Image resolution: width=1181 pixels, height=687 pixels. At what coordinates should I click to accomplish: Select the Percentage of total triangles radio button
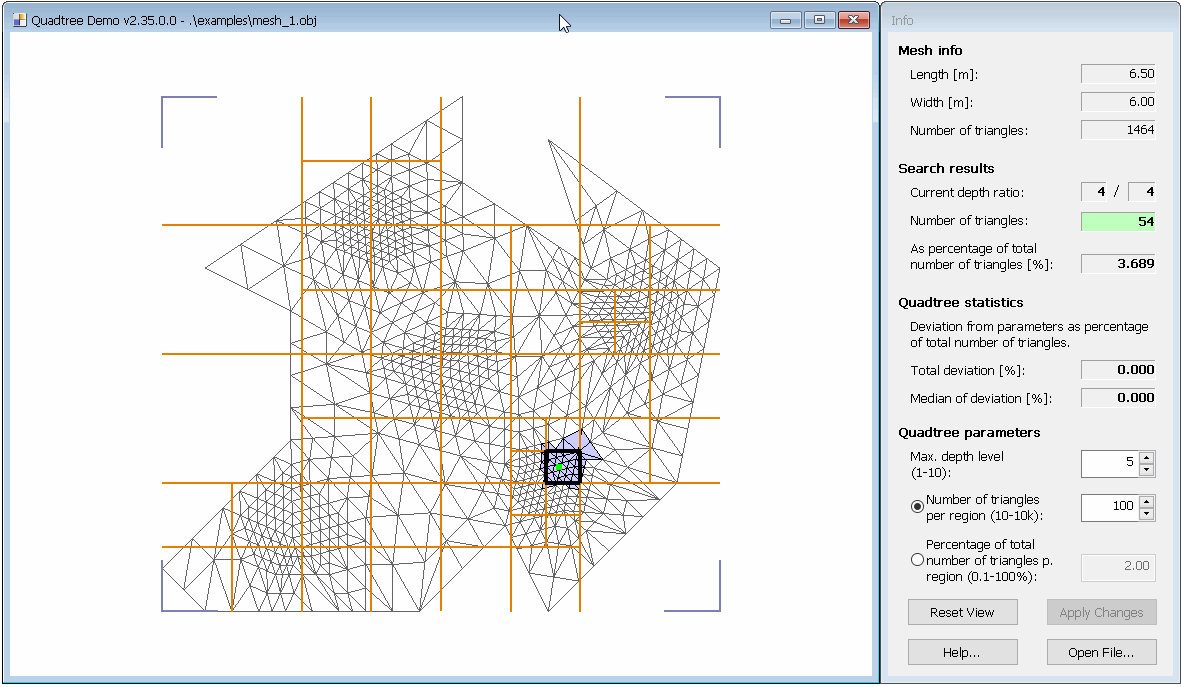(x=917, y=560)
